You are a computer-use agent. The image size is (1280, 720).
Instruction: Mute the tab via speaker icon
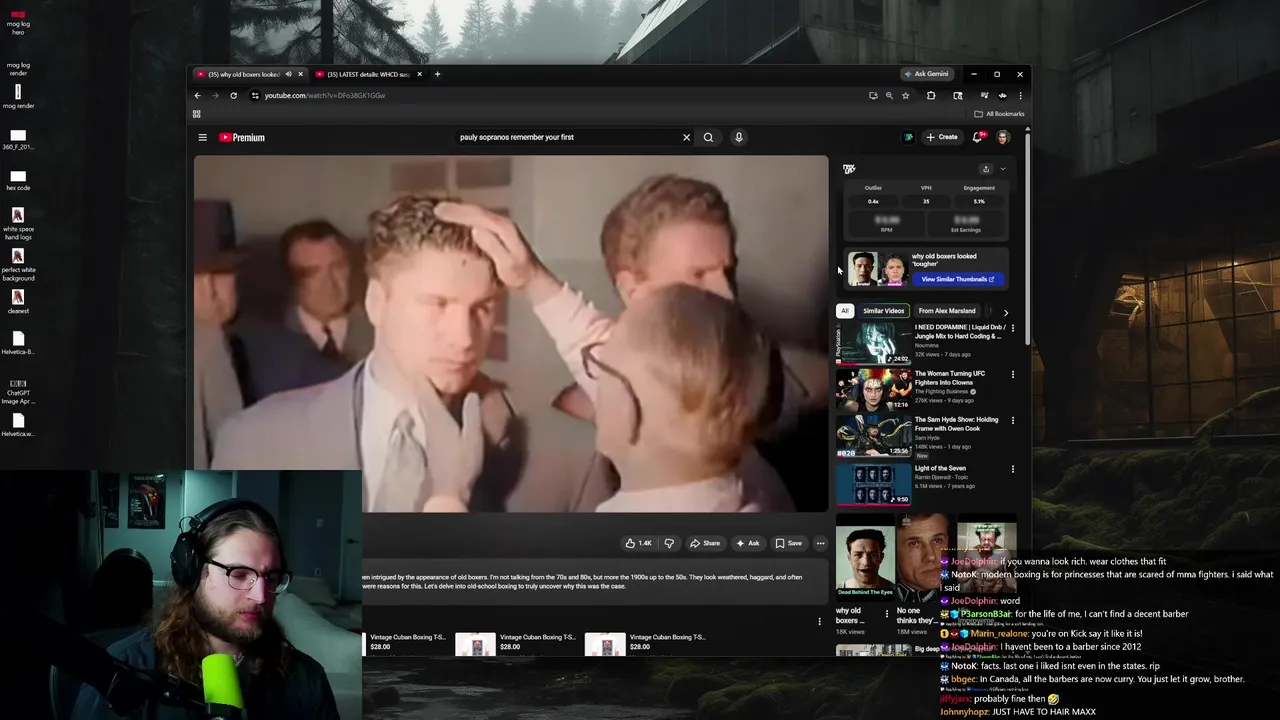288,74
